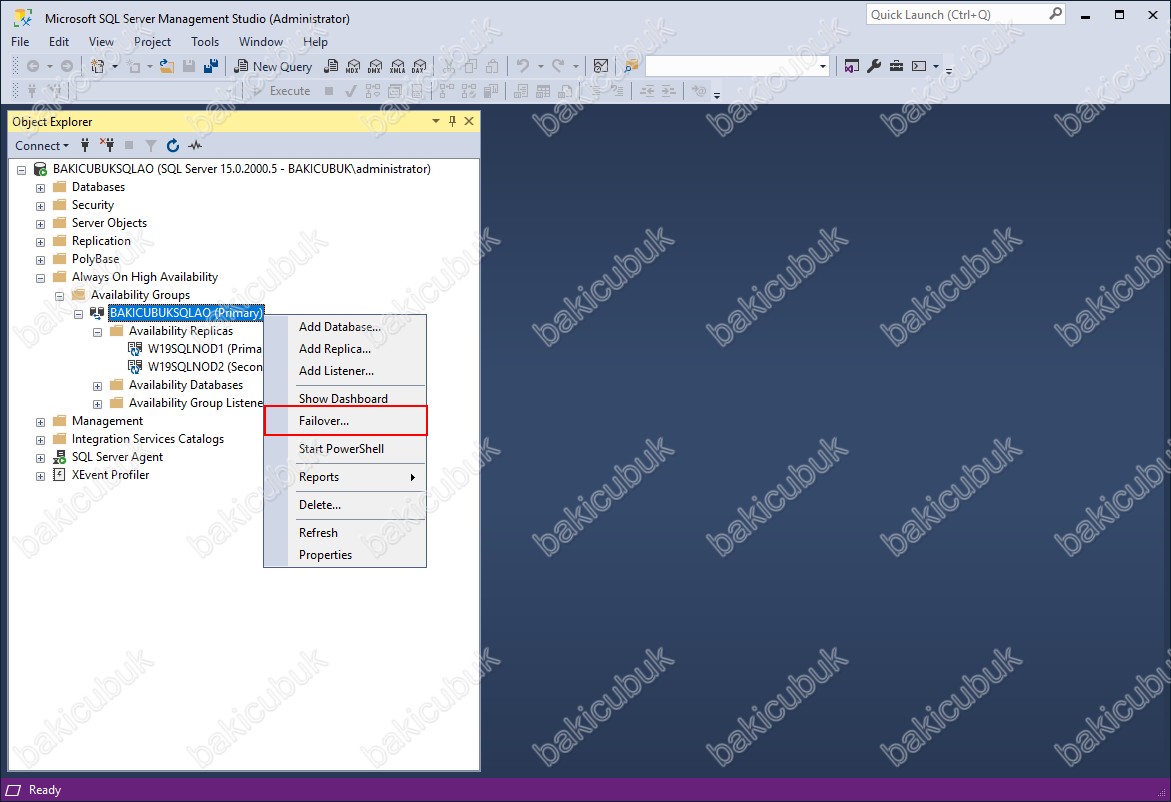Open the Object Explorer window position dropdown
The width and height of the screenshot is (1171, 802).
click(436, 121)
